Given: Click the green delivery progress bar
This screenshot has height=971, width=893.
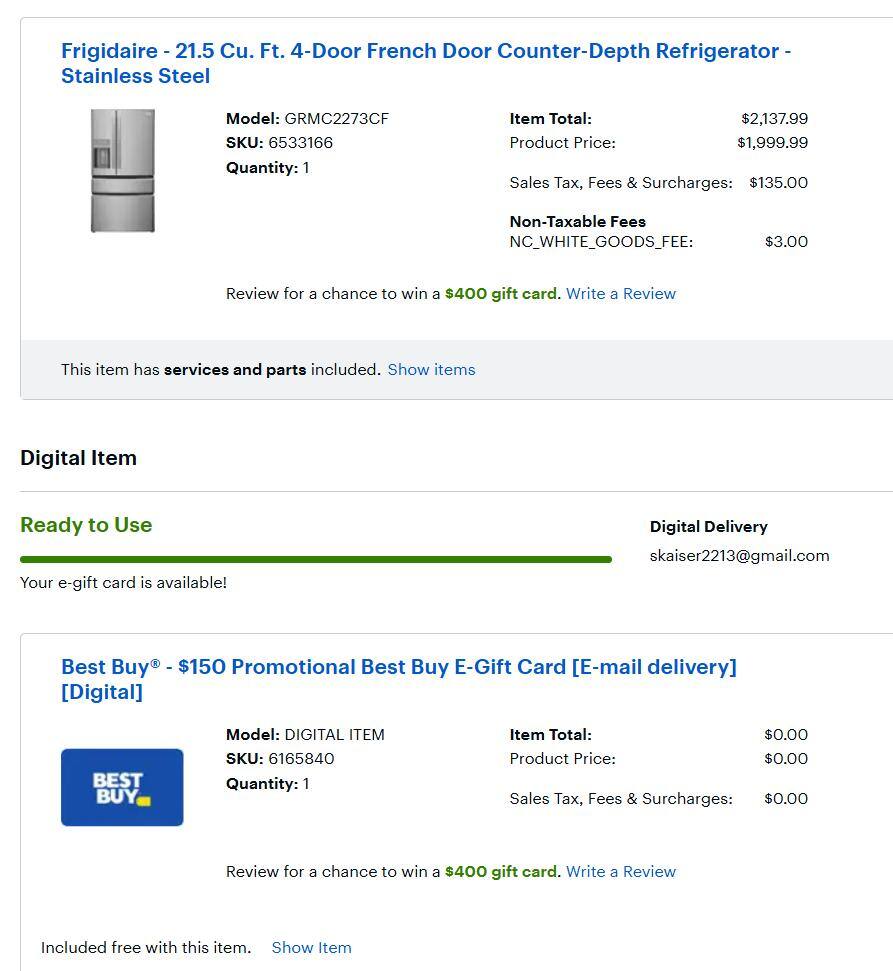Looking at the screenshot, I should [315, 558].
